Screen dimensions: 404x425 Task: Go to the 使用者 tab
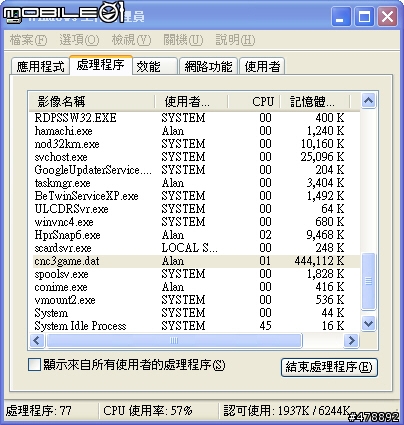[262, 66]
